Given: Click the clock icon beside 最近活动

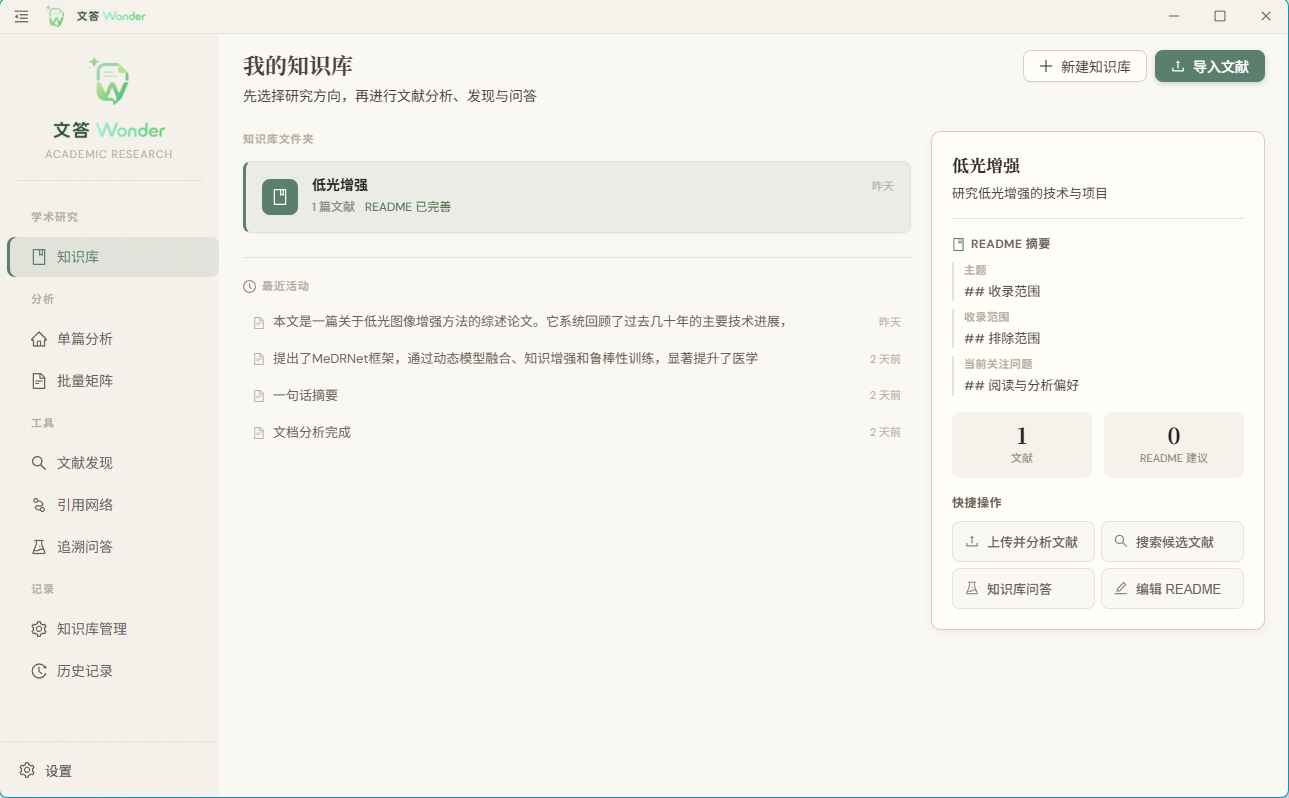Looking at the screenshot, I should [x=250, y=286].
